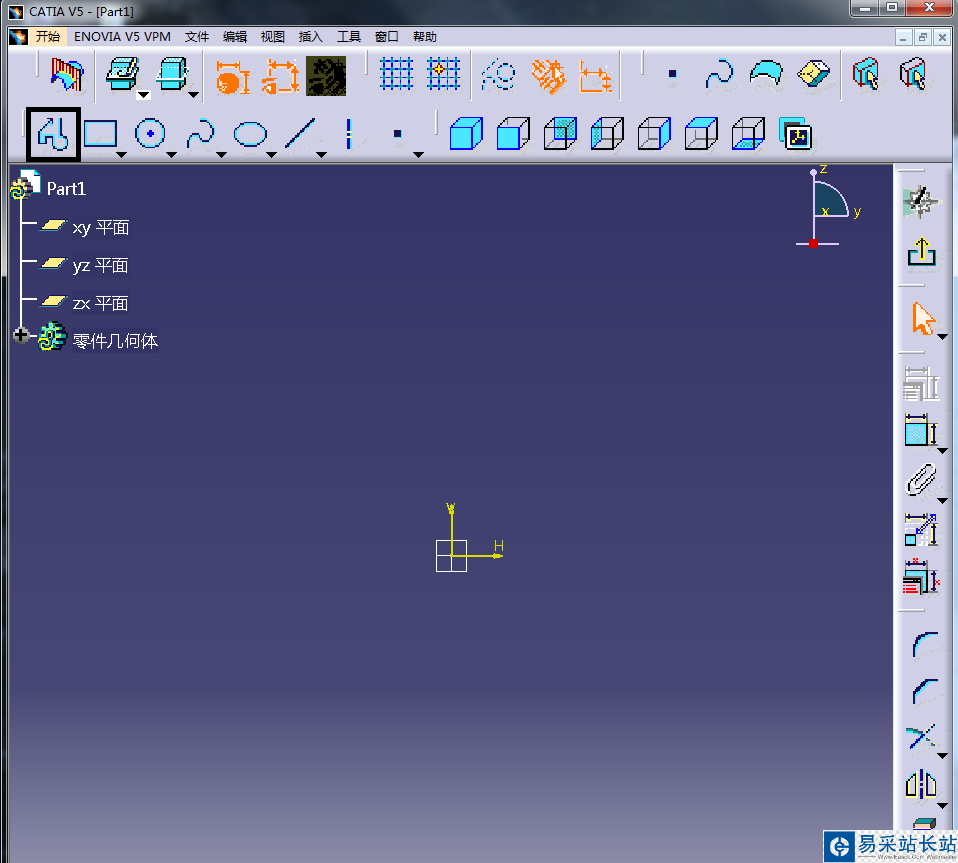Screen dimensions: 958x863
Task: Click the Animate Constraint icon
Action: [x=921, y=530]
